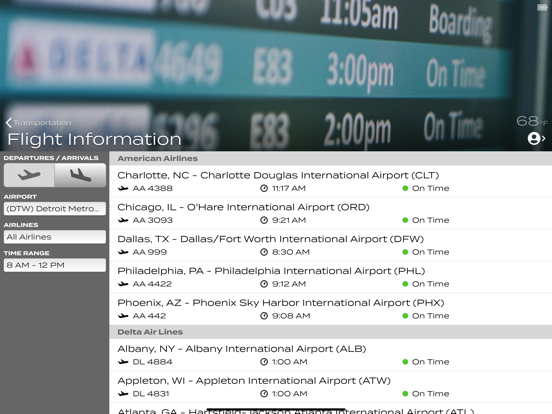The height and width of the screenshot is (414, 552).
Task: Click flight number AA 4388
Action: tap(153, 188)
